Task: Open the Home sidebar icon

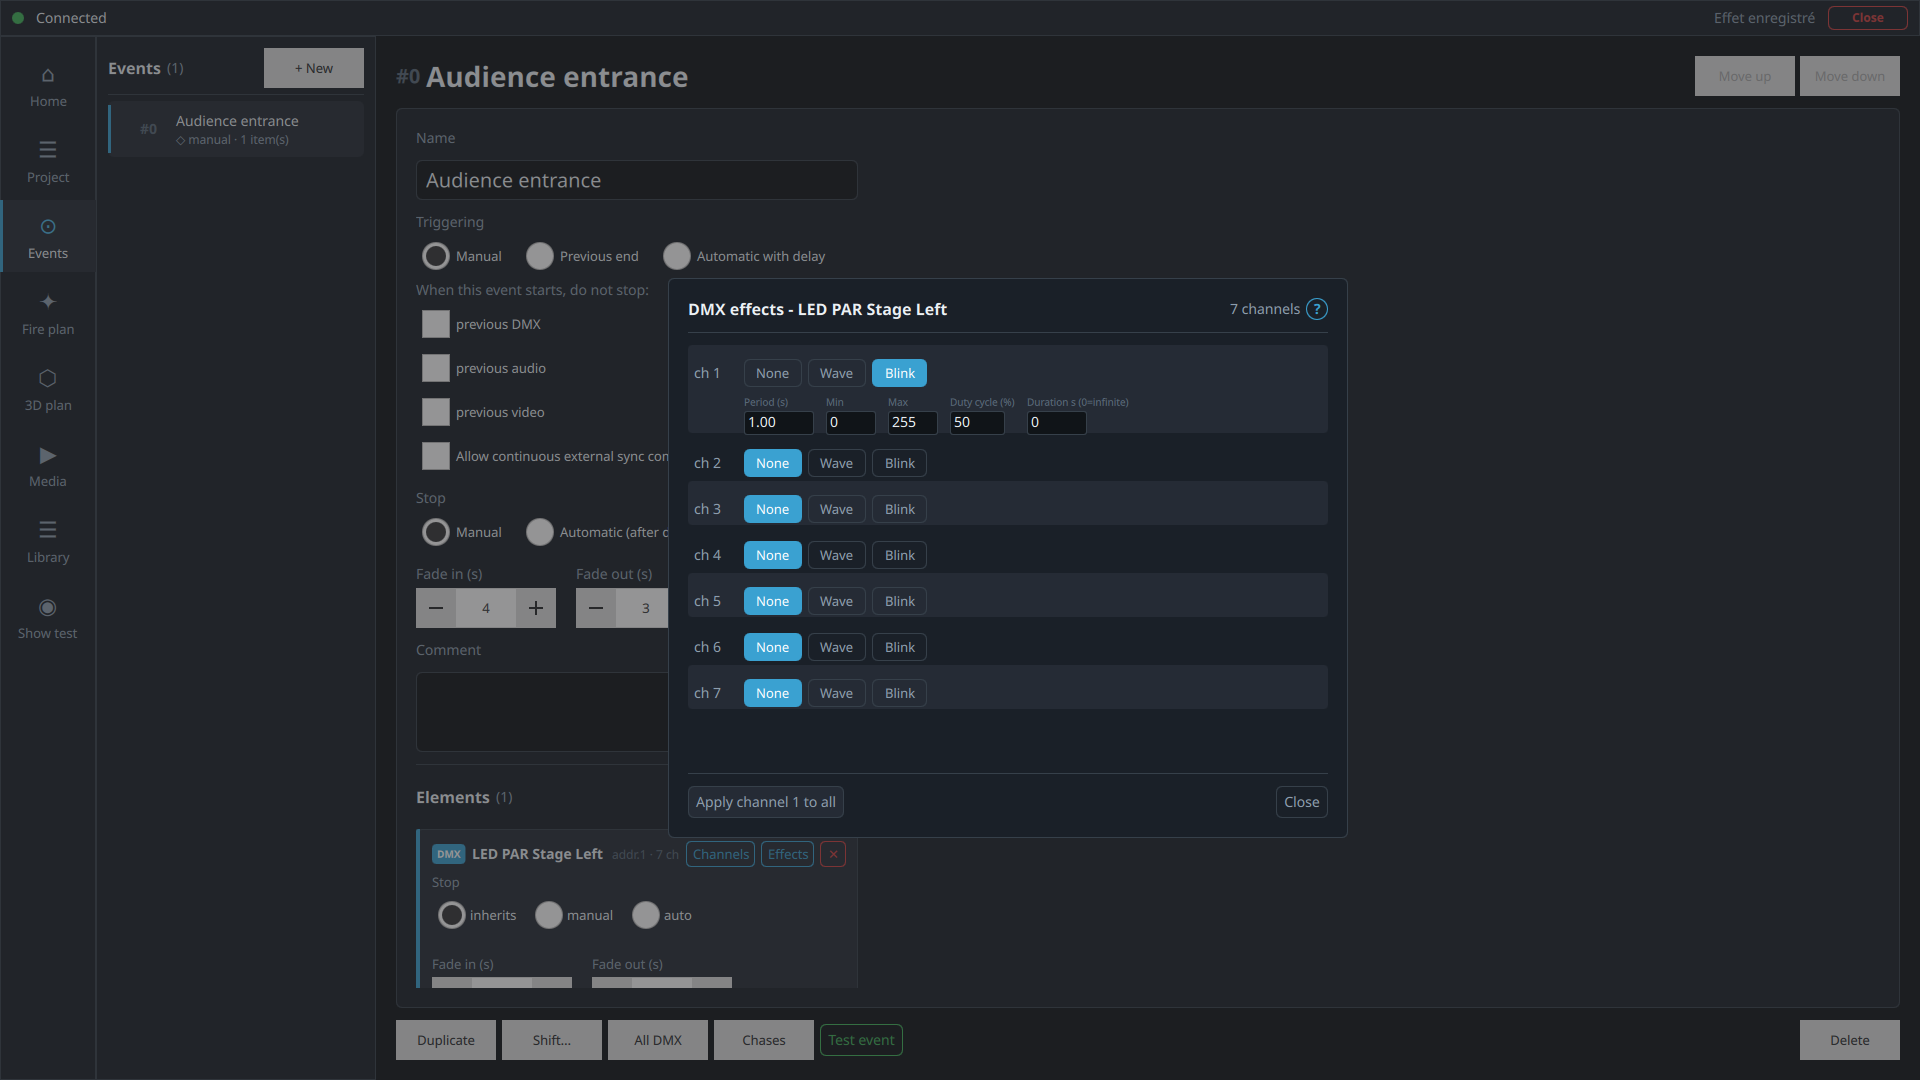Action: click(x=48, y=87)
